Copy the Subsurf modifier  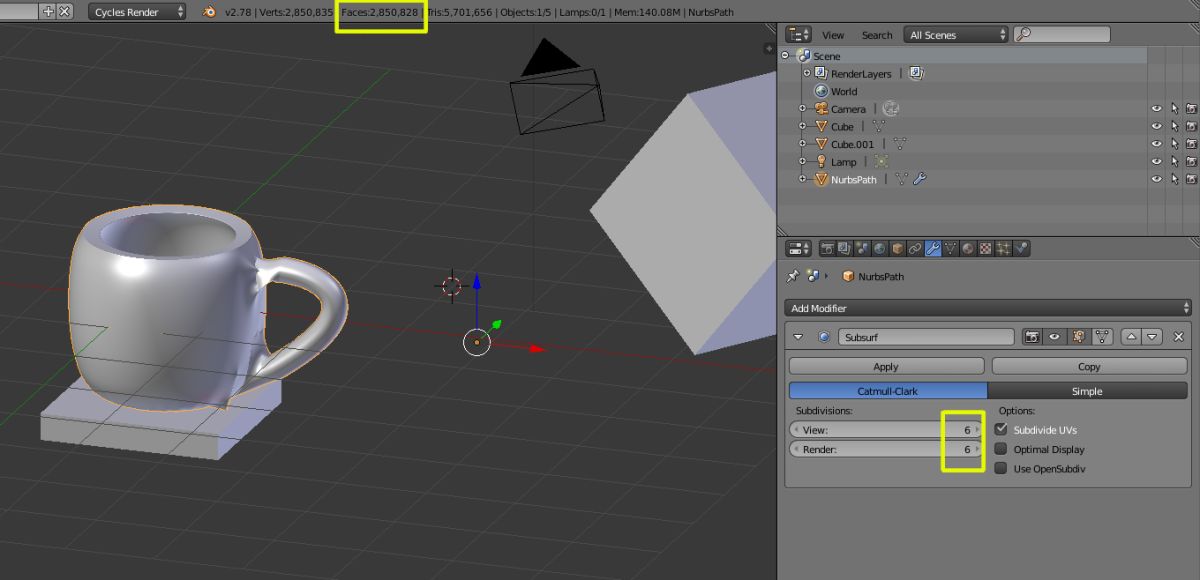[x=1089, y=367]
